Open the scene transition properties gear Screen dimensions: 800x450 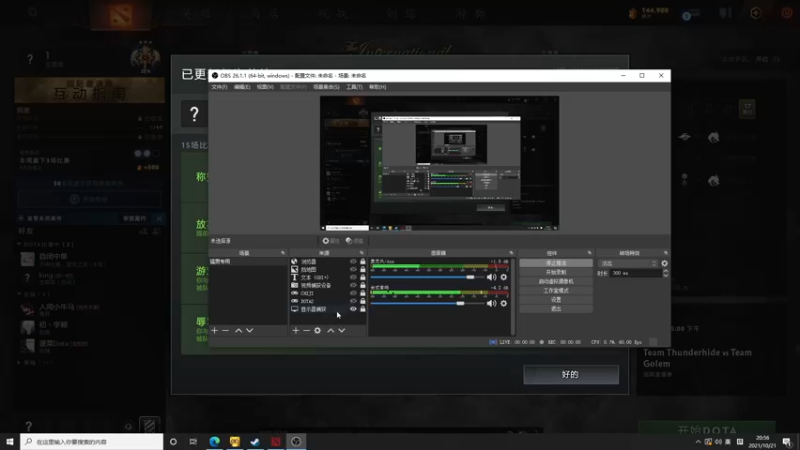coord(664,263)
